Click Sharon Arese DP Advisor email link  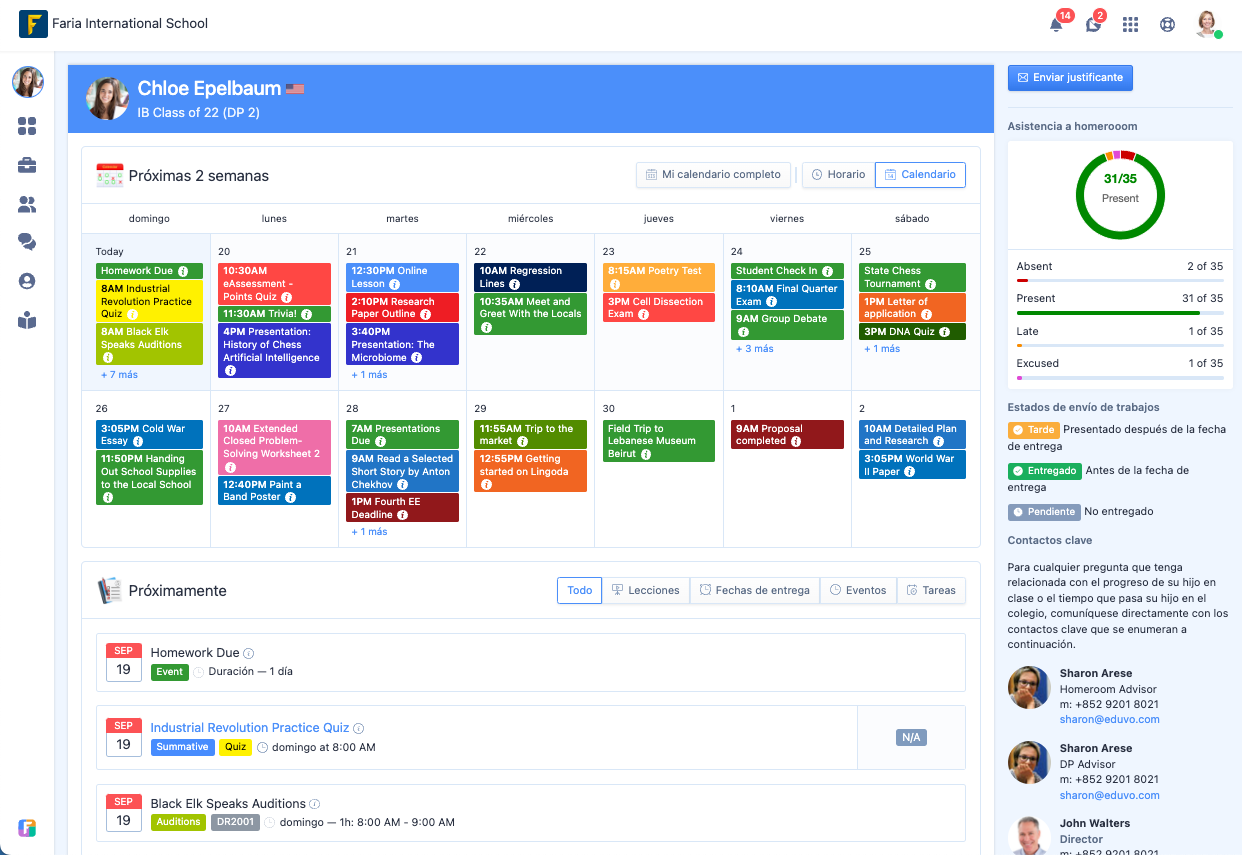(1110, 795)
